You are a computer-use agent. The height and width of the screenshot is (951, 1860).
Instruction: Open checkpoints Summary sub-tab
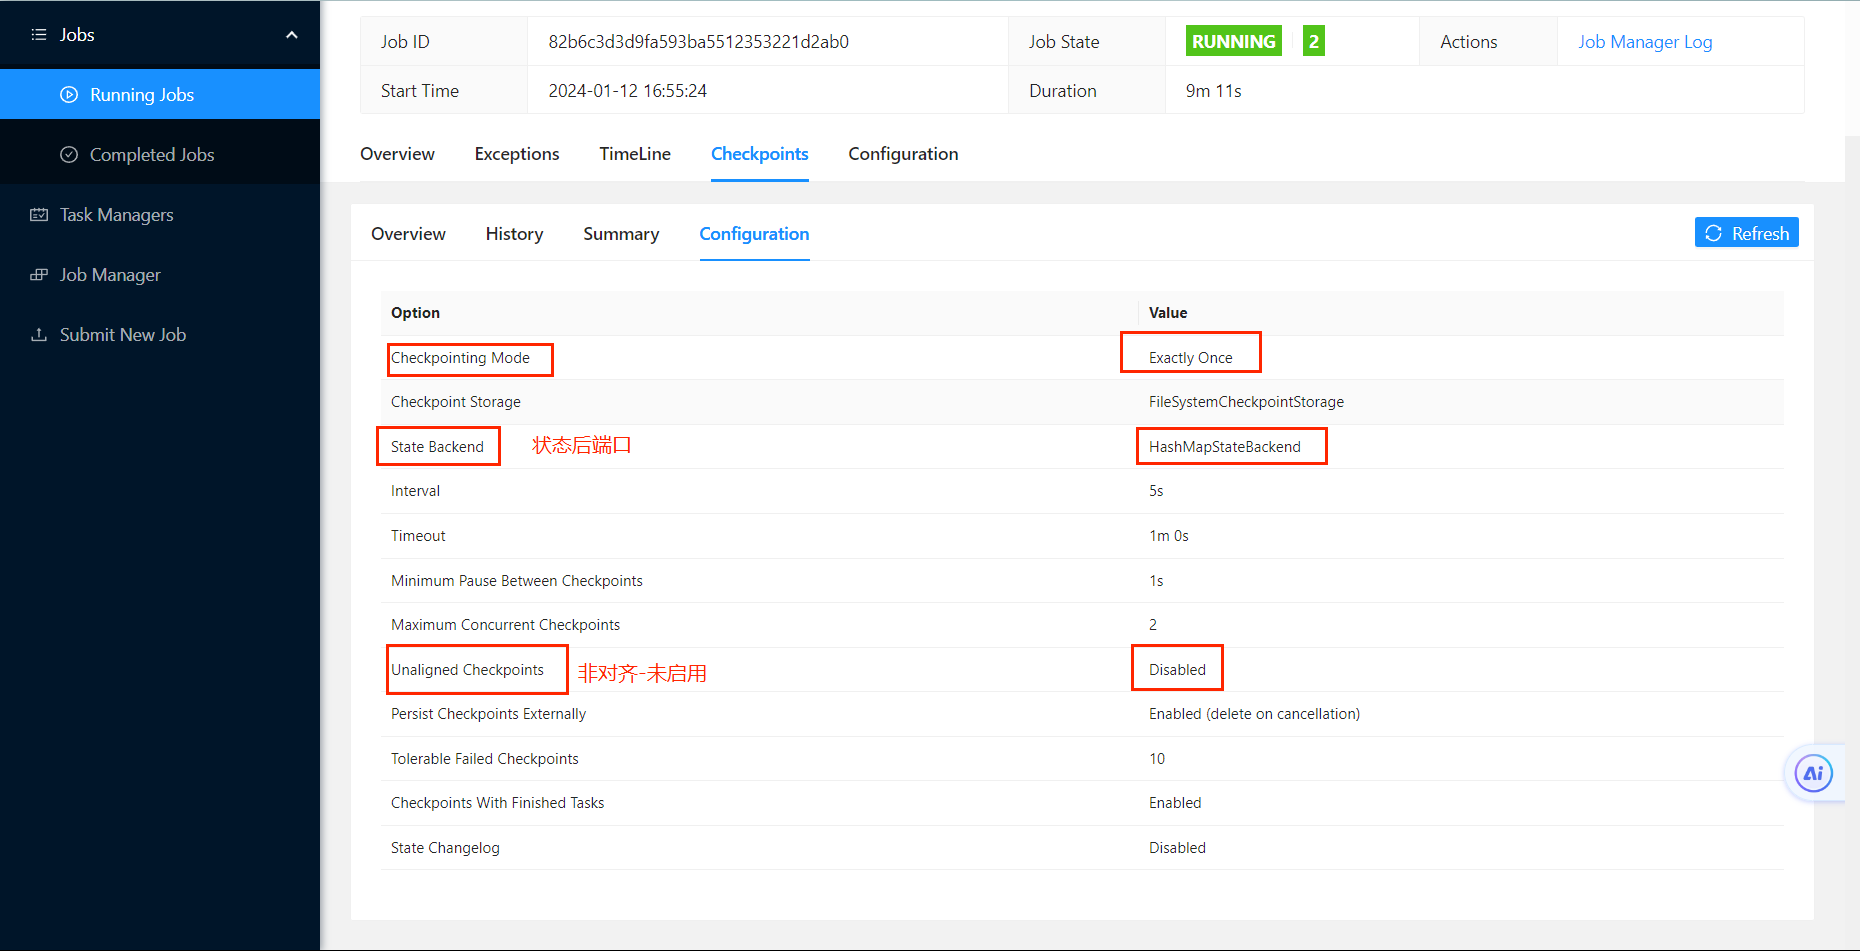[x=621, y=234]
